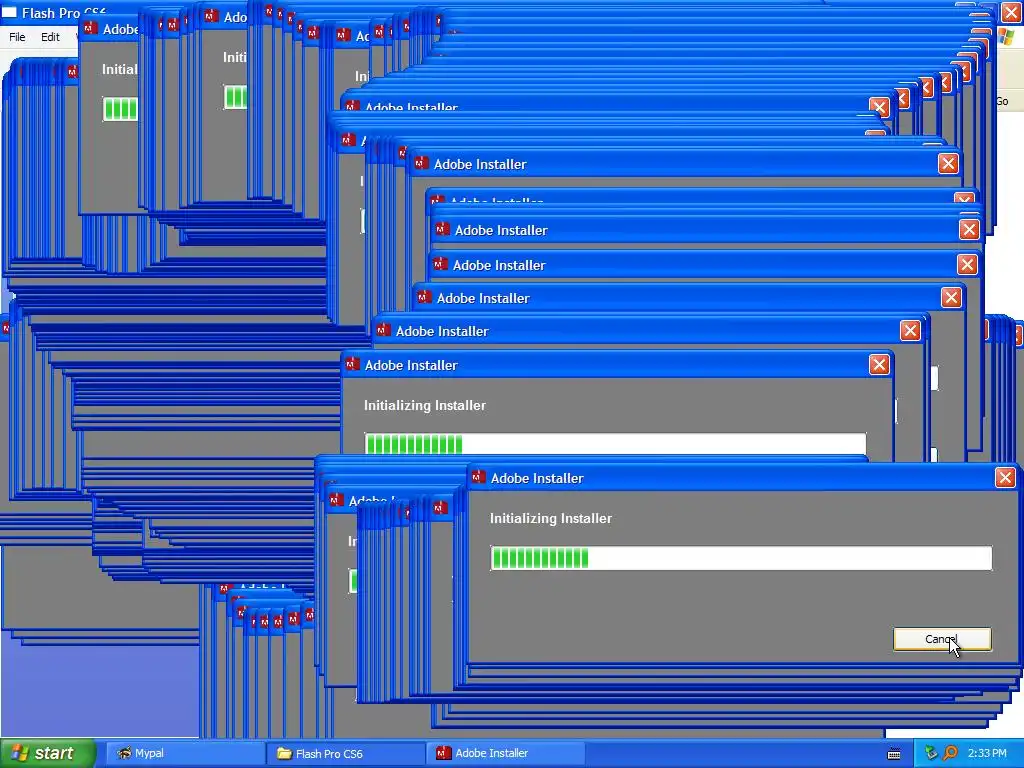
Task: Click the on-screen keyboard icon in taskbar
Action: tap(894, 754)
